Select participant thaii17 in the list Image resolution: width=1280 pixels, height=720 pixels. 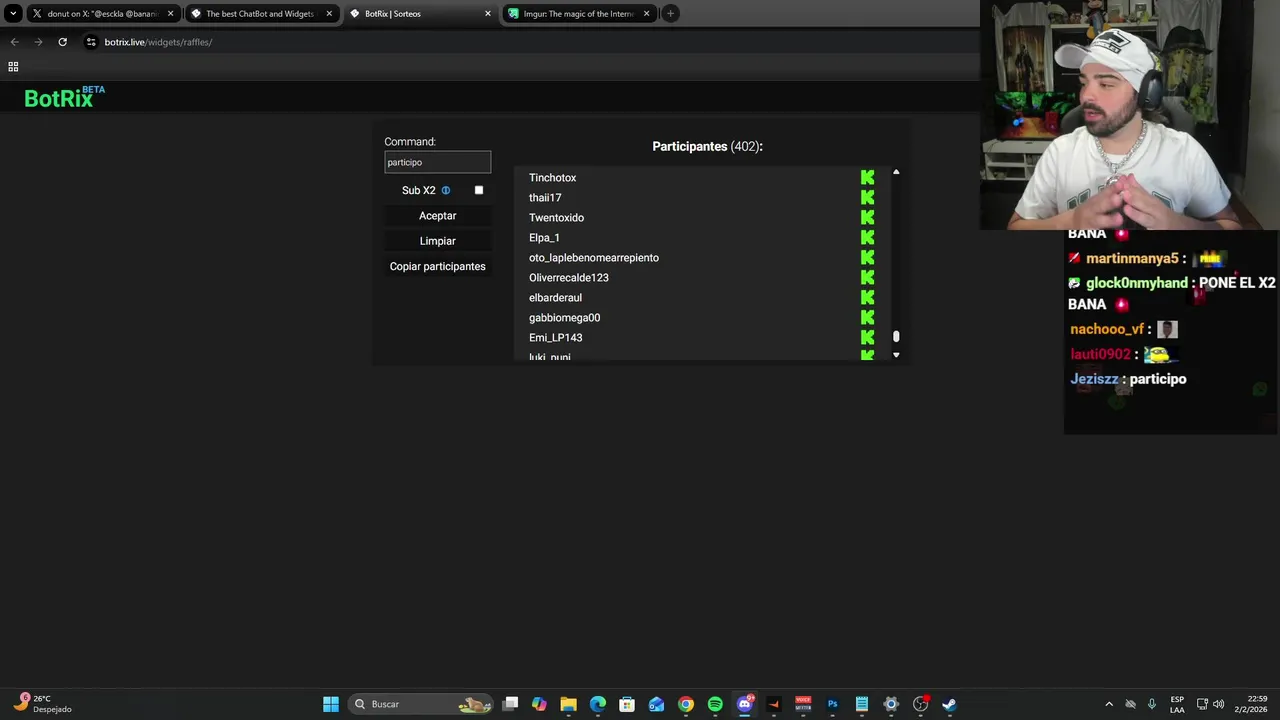click(545, 198)
